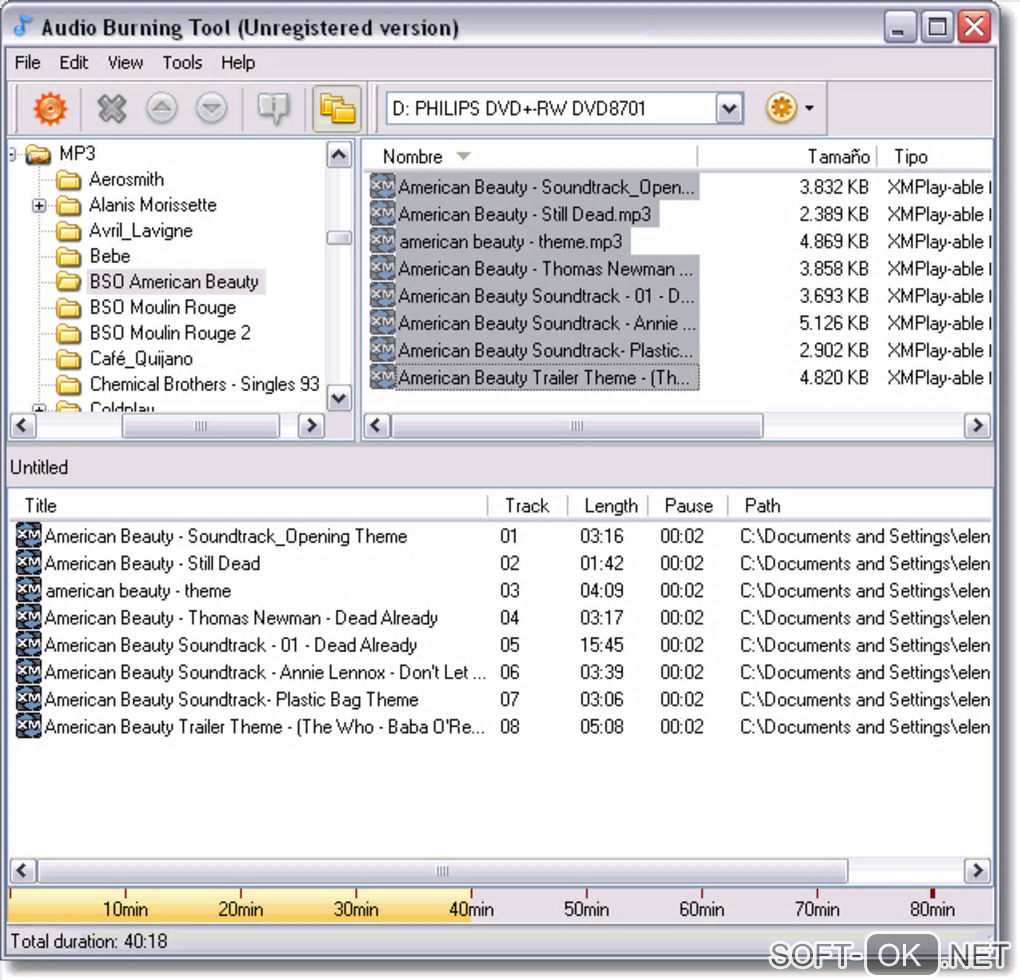
Task: Open the Edit menu
Action: click(74, 62)
